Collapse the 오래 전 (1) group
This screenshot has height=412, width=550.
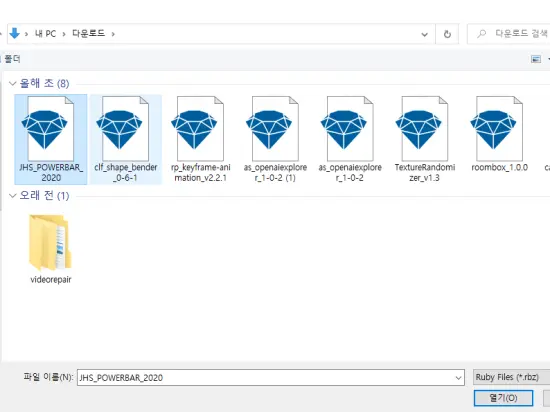(x=13, y=196)
